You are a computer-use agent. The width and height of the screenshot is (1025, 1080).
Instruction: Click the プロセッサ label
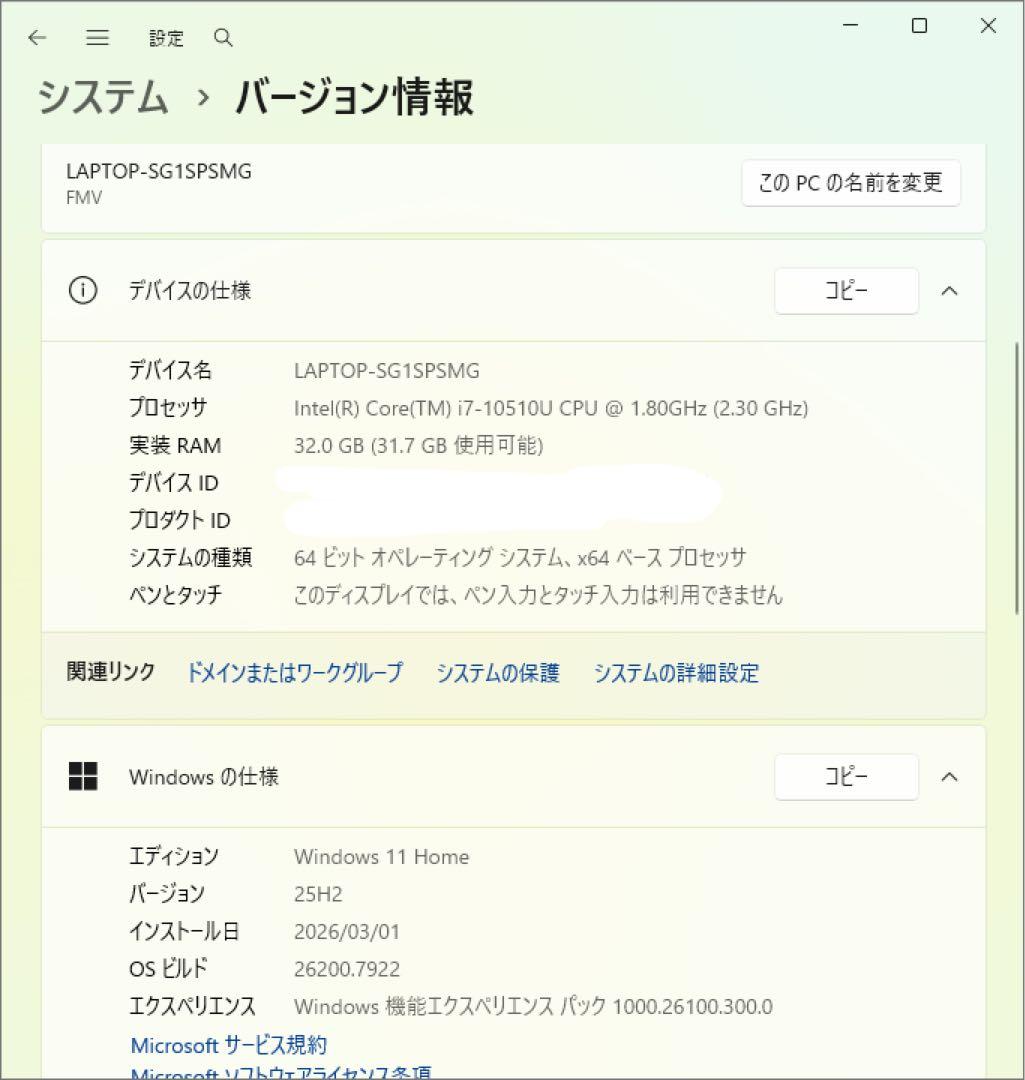tap(168, 408)
